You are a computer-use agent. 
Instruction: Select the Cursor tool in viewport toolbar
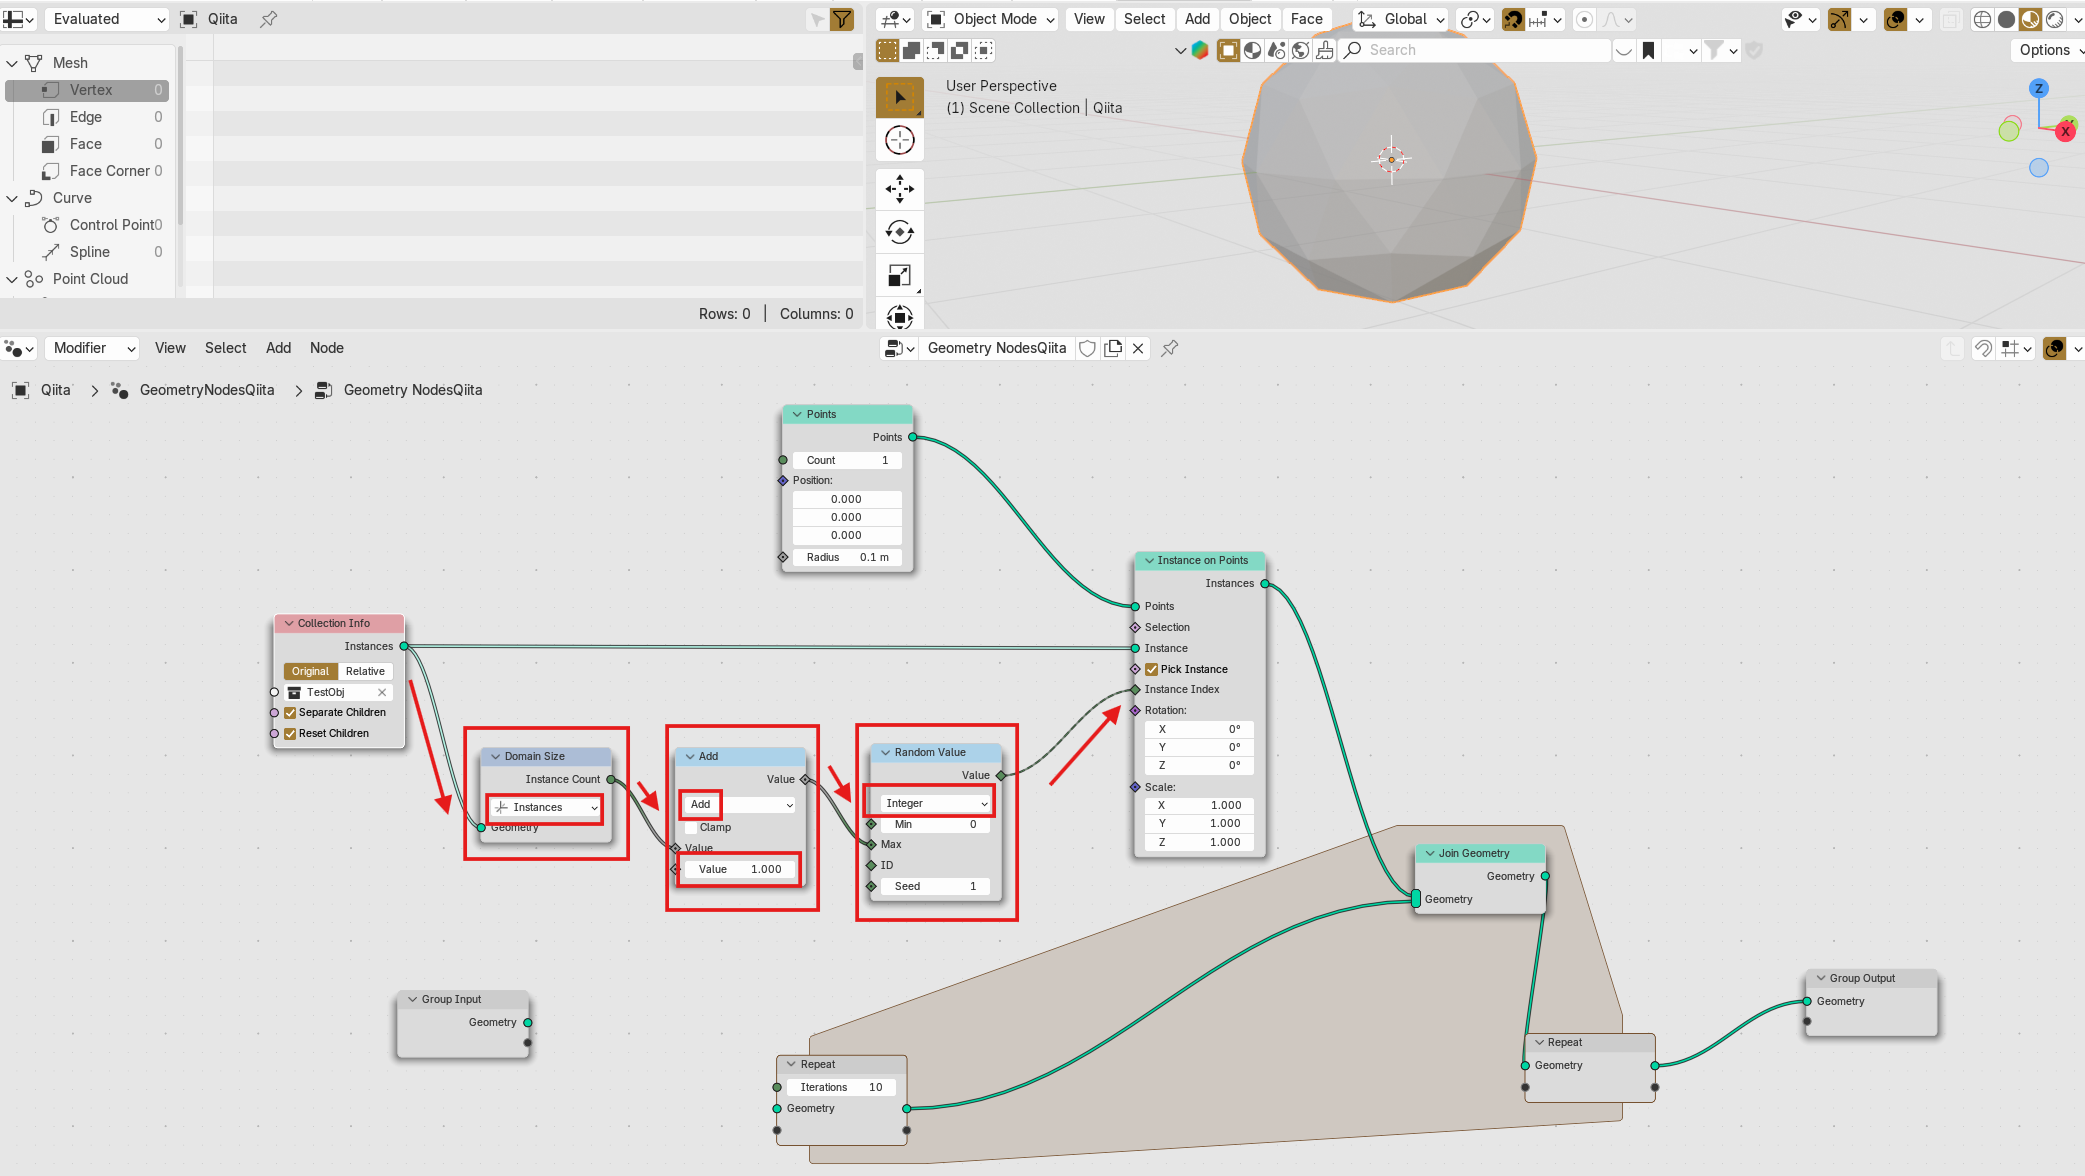(899, 141)
